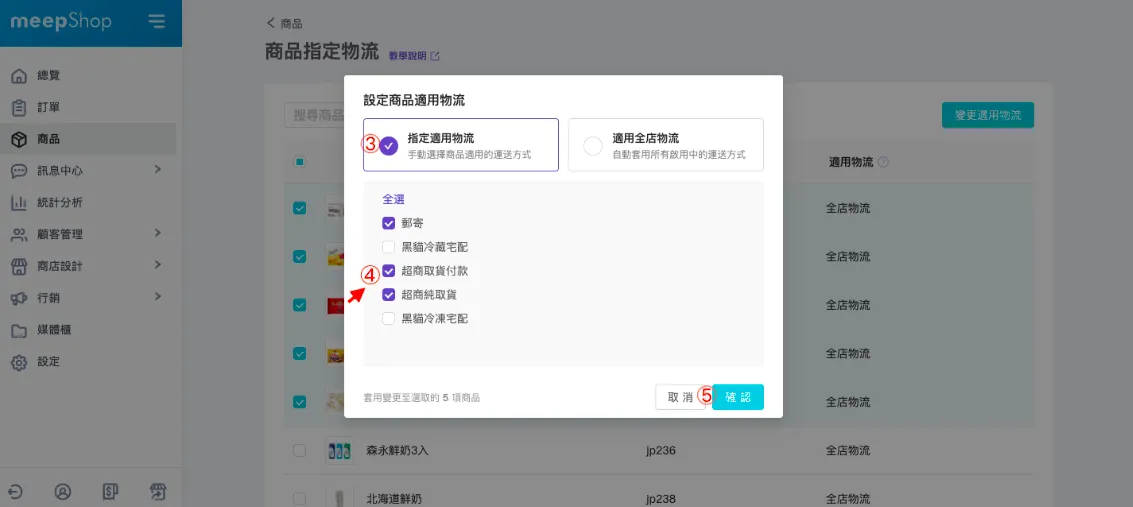1133x507 pixels.
Task: Click the people icon beside 顧客管理
Action: point(20,235)
